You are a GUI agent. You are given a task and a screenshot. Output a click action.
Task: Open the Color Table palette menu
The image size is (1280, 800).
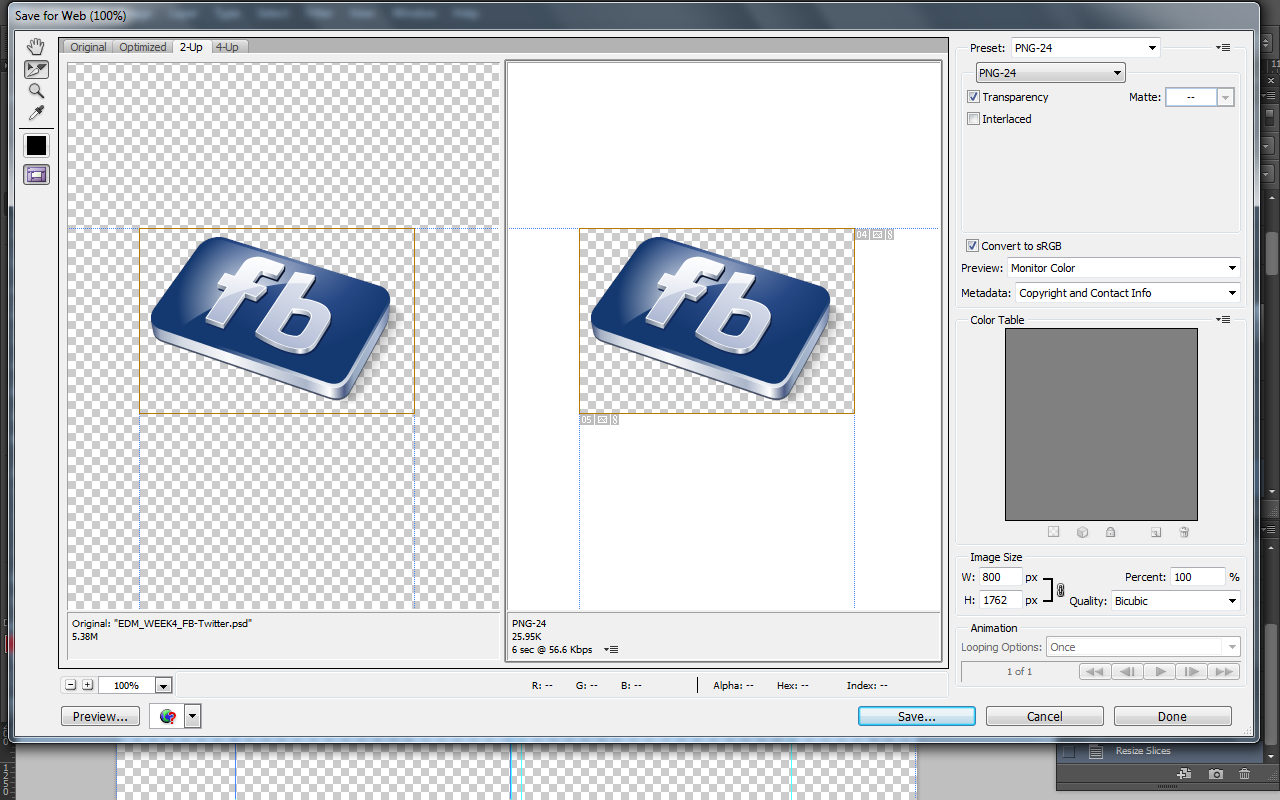[1223, 320]
